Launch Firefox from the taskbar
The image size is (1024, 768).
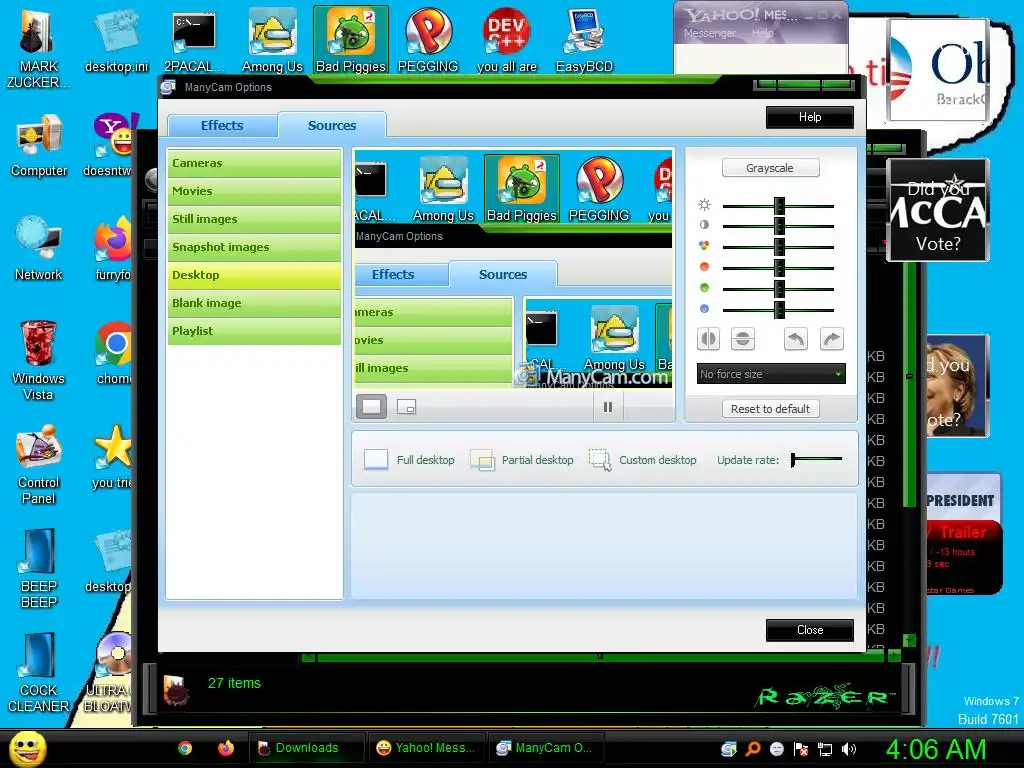point(226,748)
